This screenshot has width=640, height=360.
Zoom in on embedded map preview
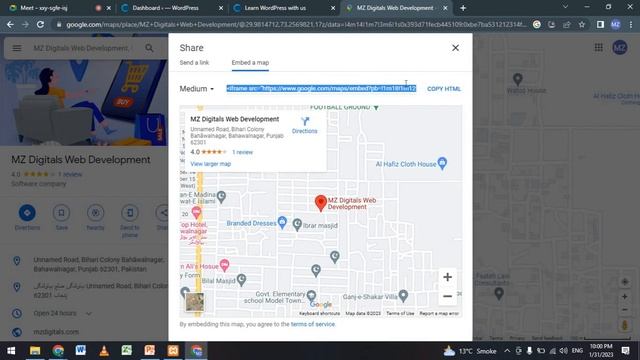click(x=447, y=277)
